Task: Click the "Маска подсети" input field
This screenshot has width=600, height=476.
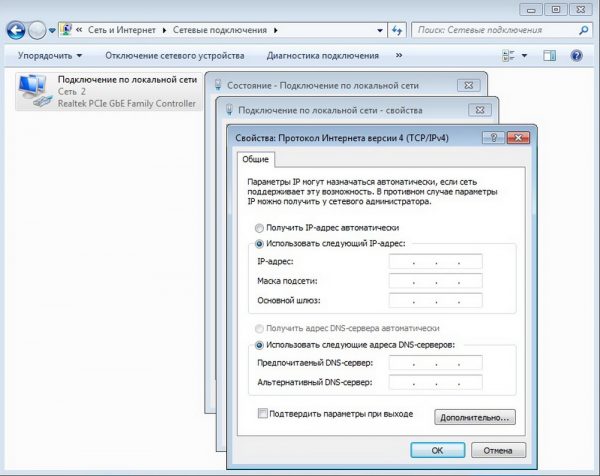Action: pos(435,281)
